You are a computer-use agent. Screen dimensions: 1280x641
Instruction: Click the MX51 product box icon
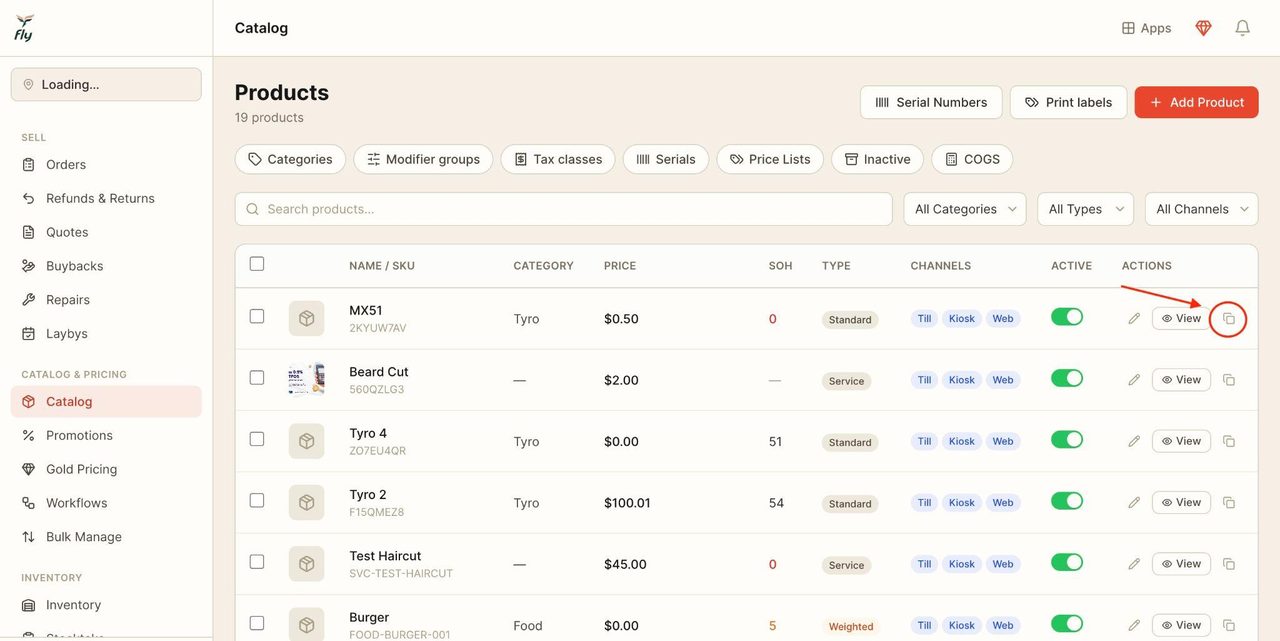click(x=307, y=319)
